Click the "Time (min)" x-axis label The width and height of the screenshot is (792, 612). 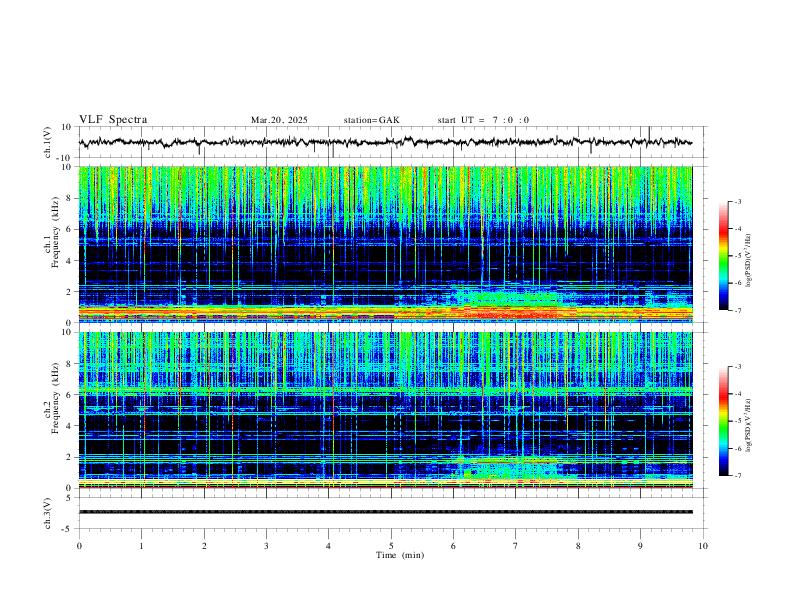pos(400,555)
